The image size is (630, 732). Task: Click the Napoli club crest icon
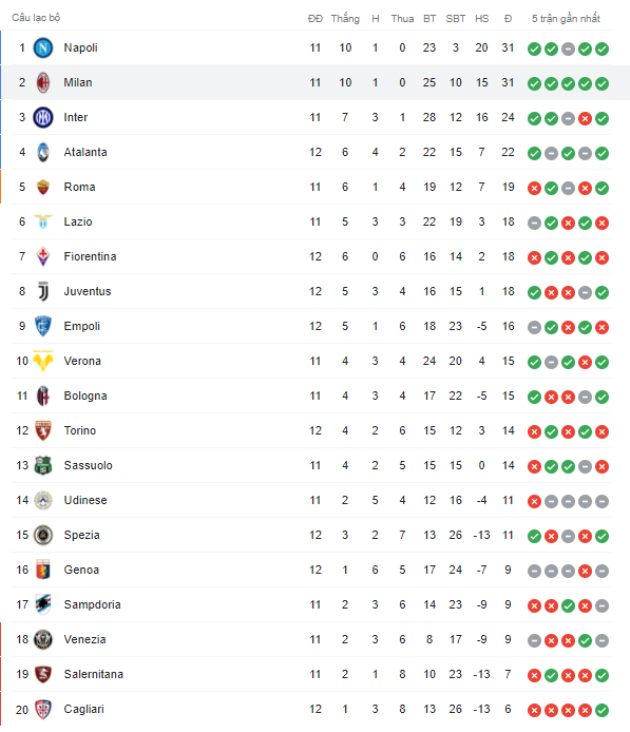43,48
